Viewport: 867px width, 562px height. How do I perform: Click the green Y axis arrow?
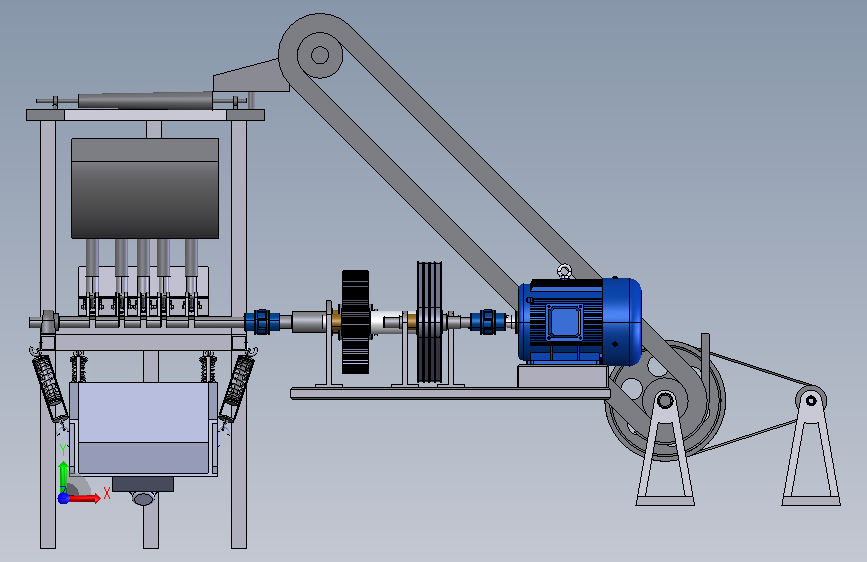click(63, 475)
